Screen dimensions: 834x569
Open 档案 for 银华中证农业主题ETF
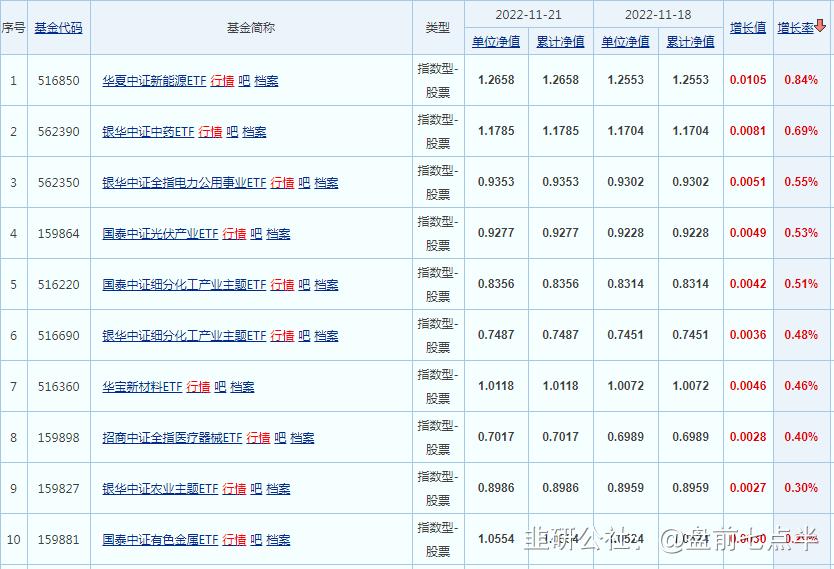tap(278, 489)
